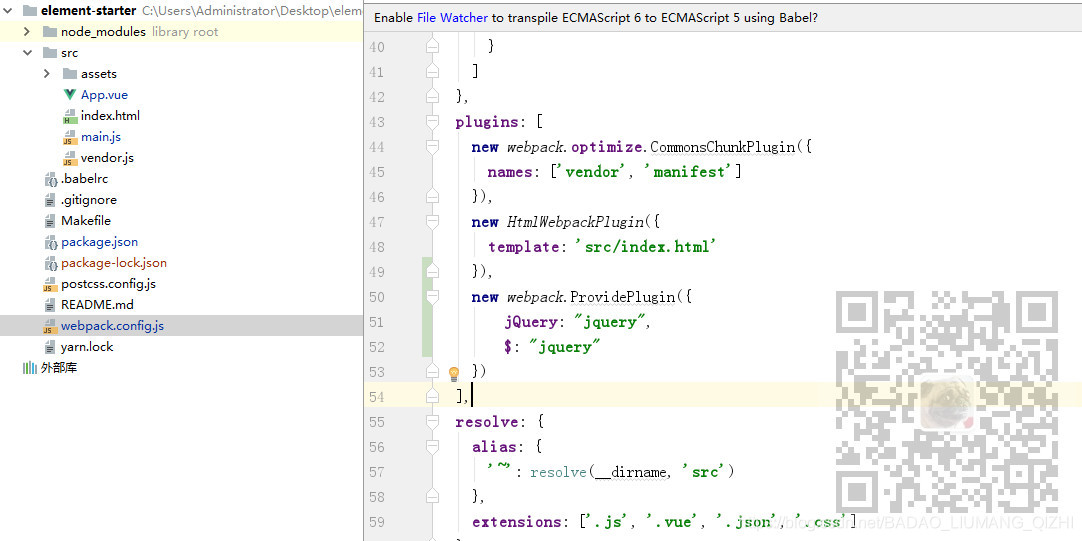Click the Vue icon beside App.vue
Image resolution: width=1082 pixels, height=541 pixels.
click(x=70, y=95)
